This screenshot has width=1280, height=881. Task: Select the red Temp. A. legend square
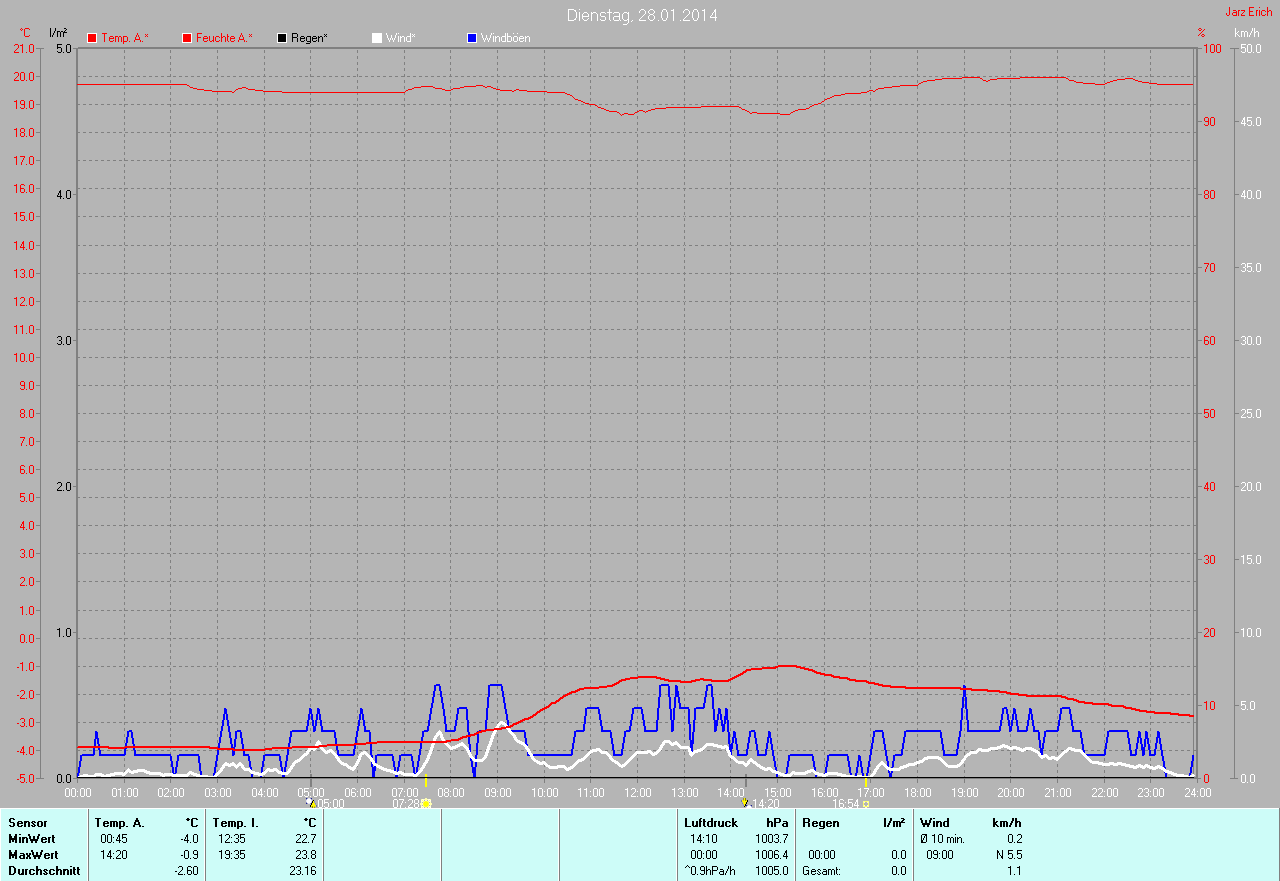pos(92,38)
